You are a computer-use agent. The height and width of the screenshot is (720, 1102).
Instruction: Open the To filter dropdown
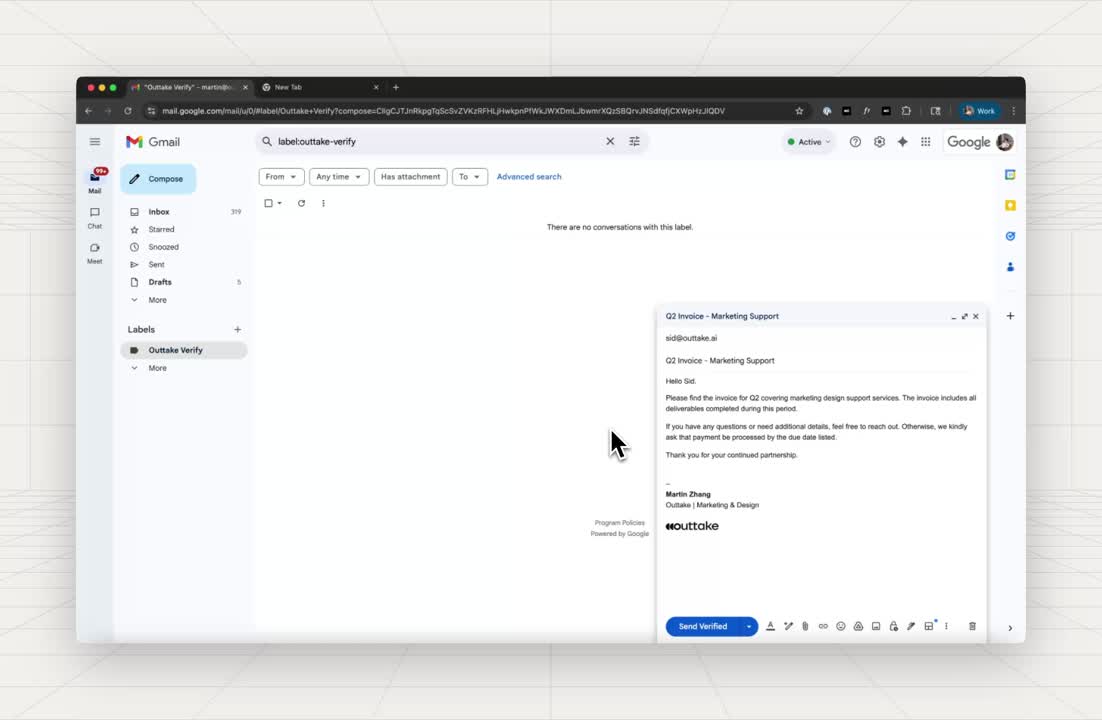click(470, 176)
